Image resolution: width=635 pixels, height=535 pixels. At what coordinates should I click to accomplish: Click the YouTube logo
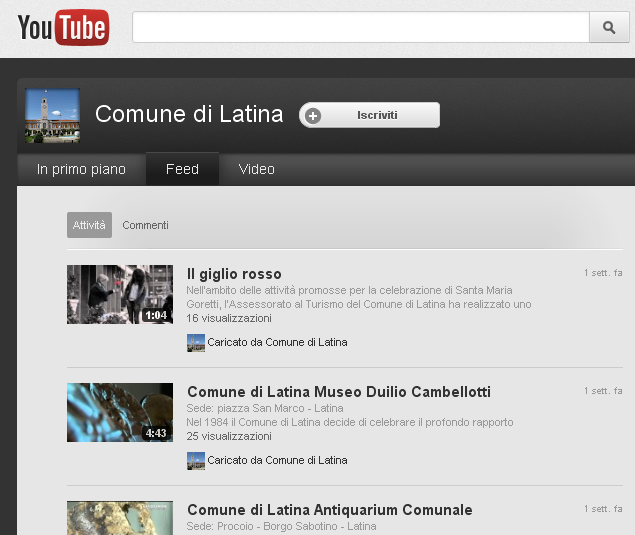click(x=63, y=28)
